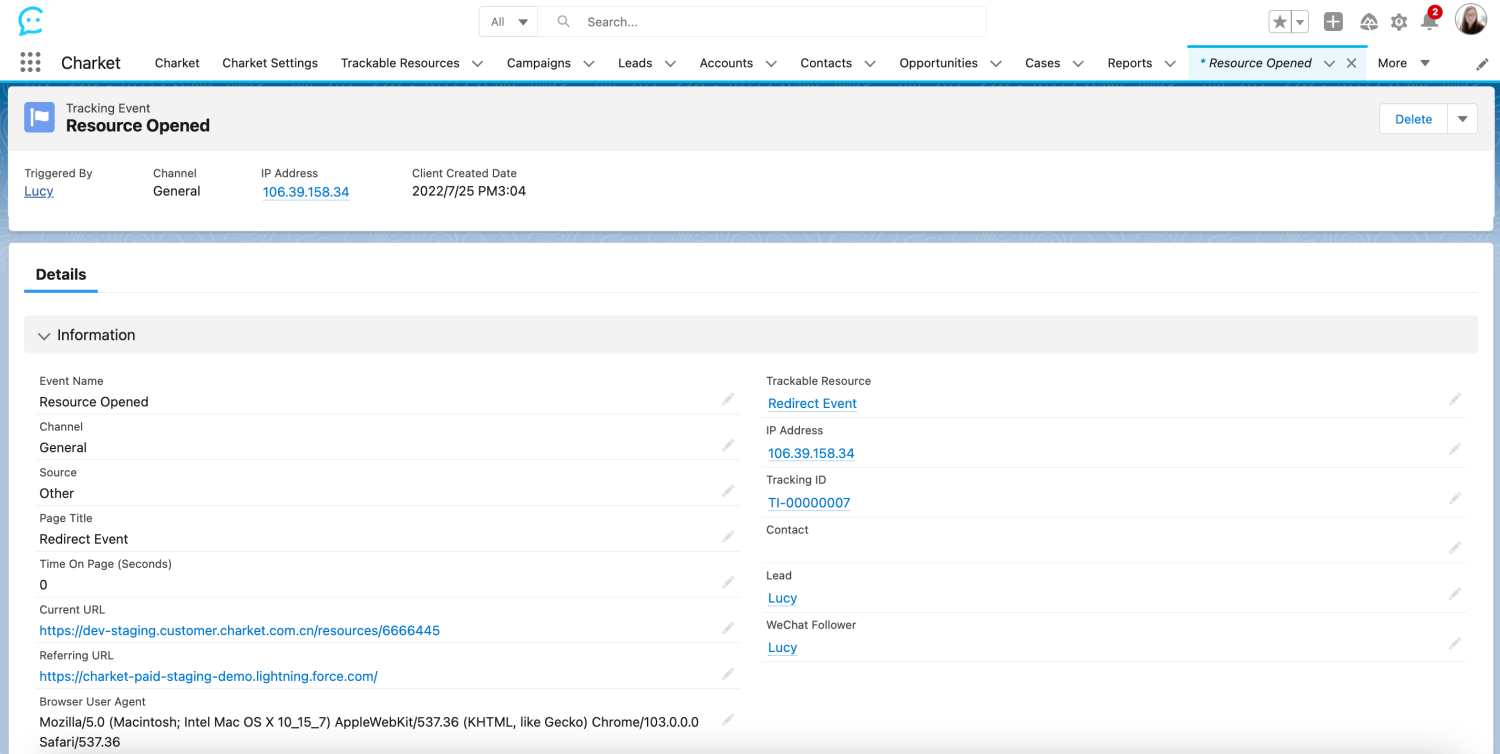Open the Triggered By Lucy link

[39, 191]
